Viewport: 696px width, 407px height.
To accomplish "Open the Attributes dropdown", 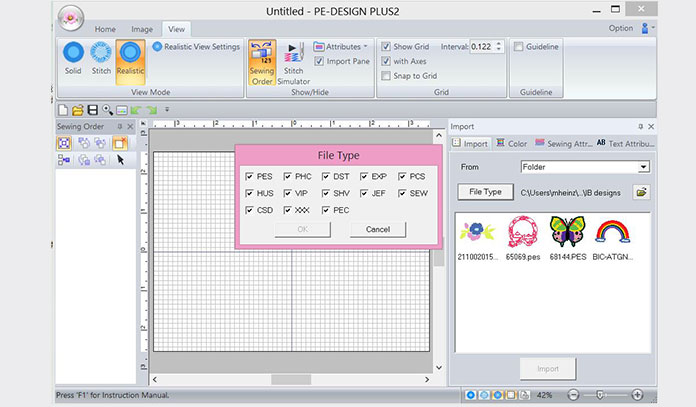I will click(x=340, y=47).
